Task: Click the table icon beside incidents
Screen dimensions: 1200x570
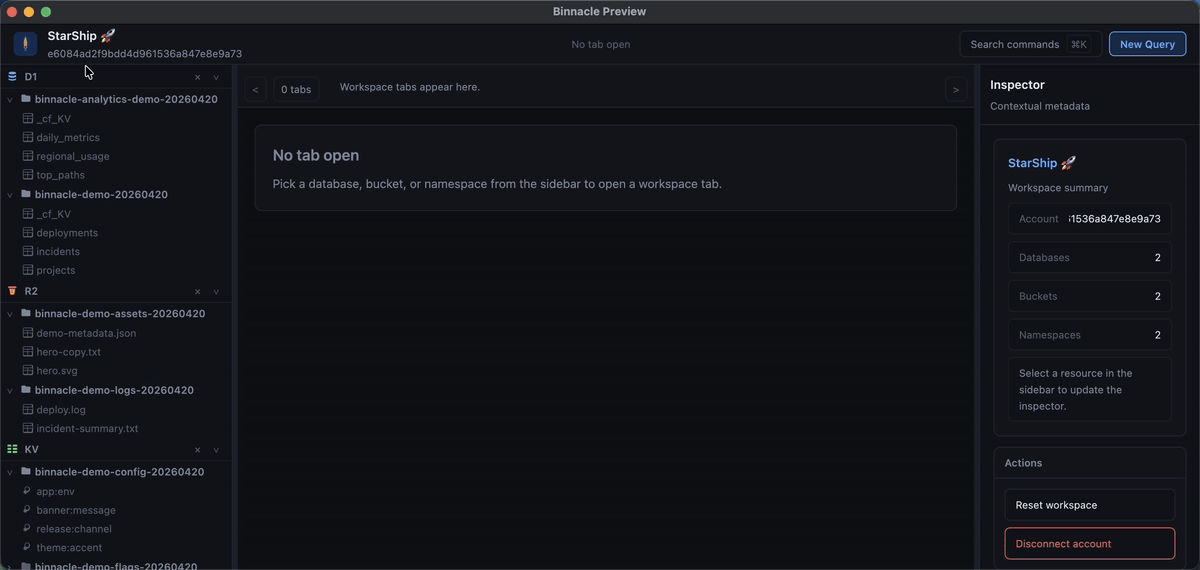Action: [x=28, y=251]
